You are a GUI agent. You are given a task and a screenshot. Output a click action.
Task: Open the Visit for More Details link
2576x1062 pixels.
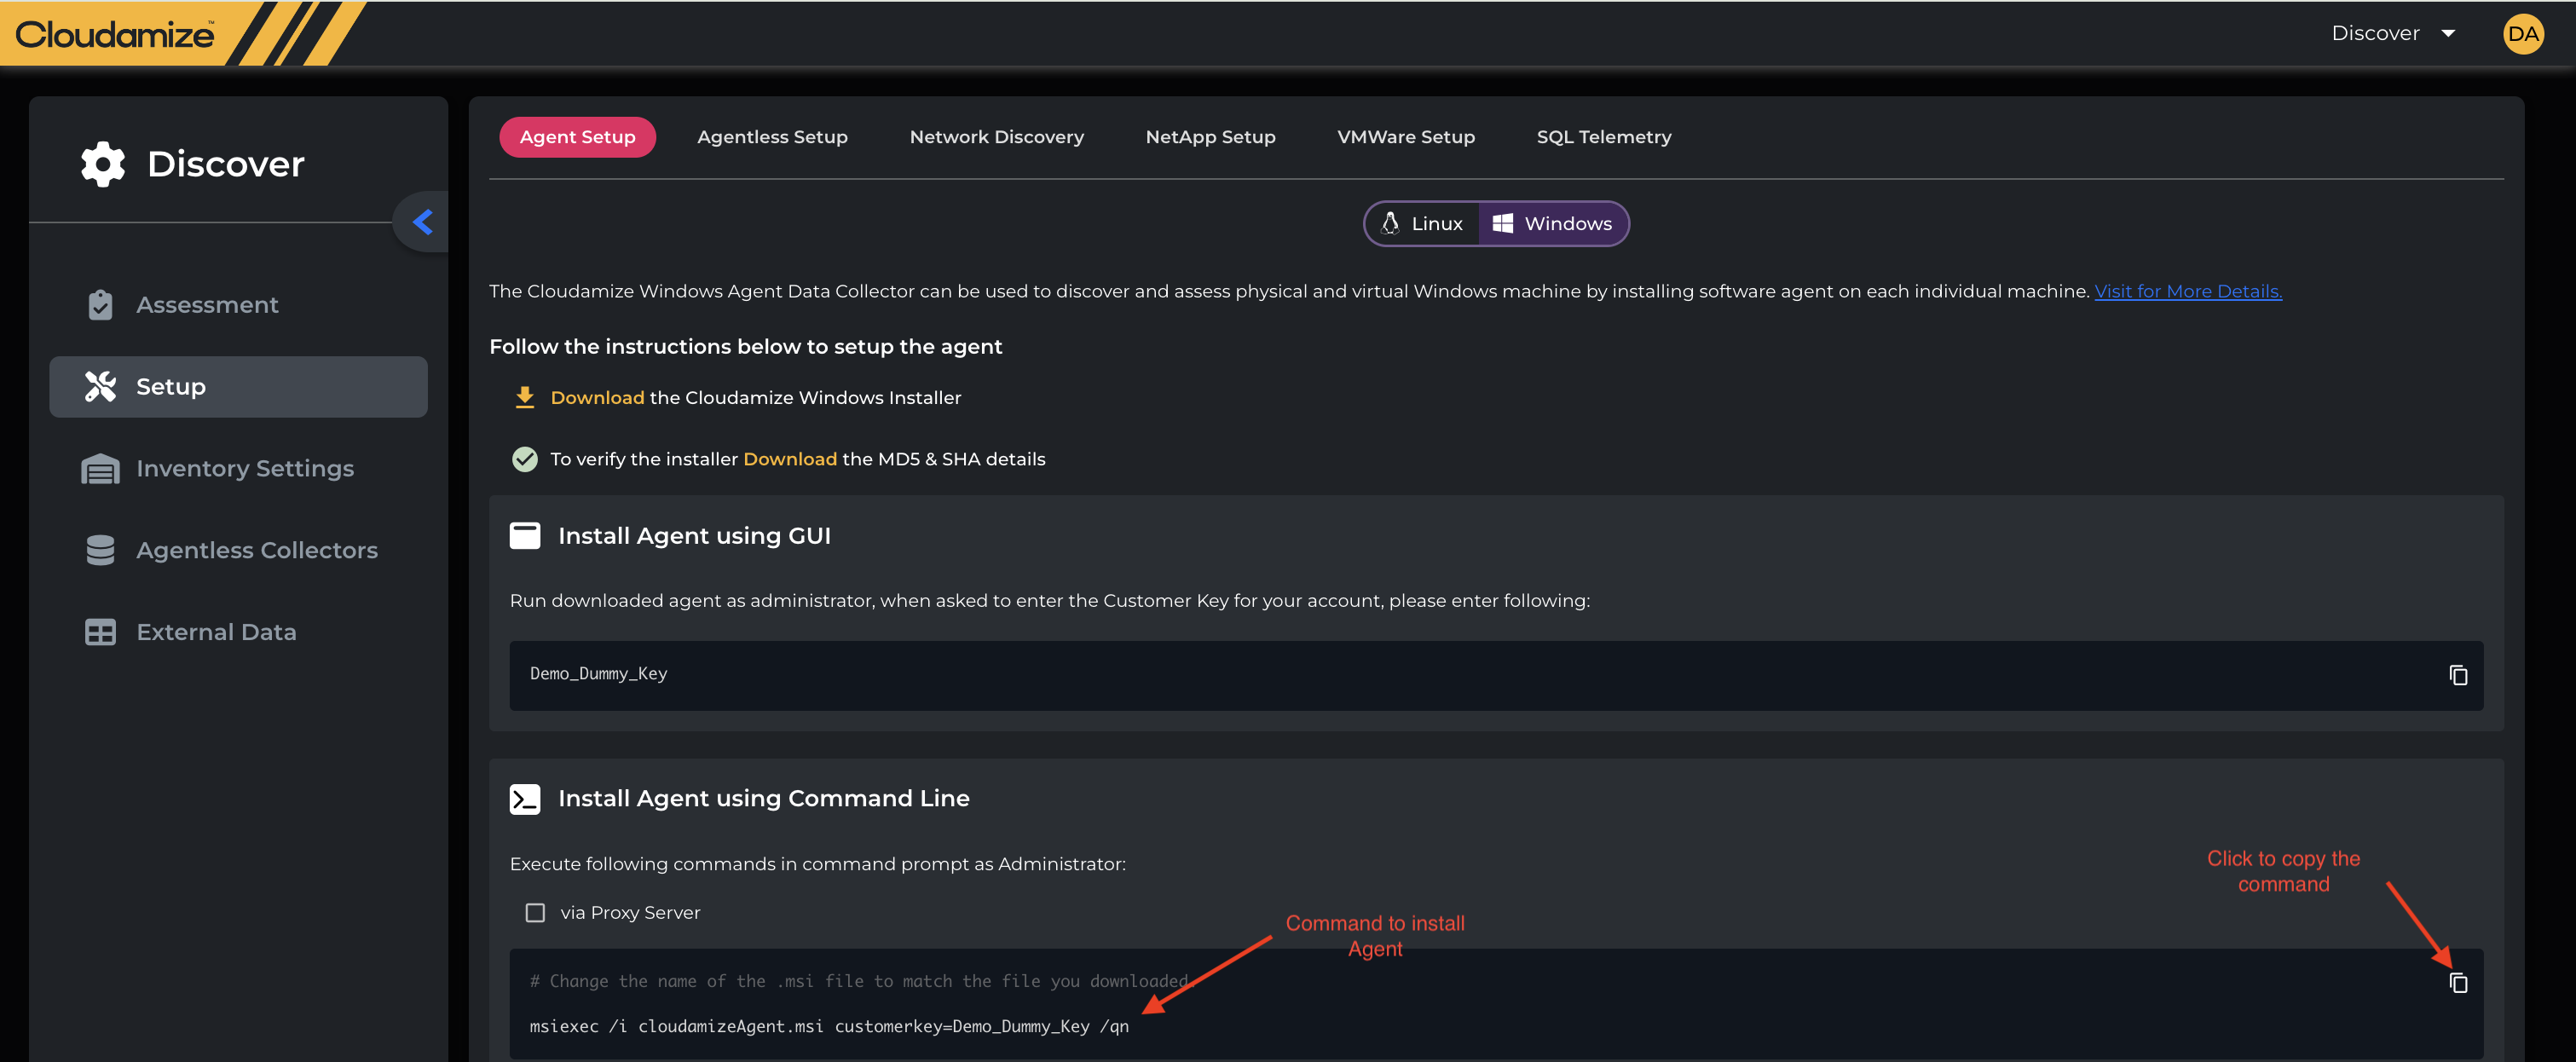pos(2187,292)
